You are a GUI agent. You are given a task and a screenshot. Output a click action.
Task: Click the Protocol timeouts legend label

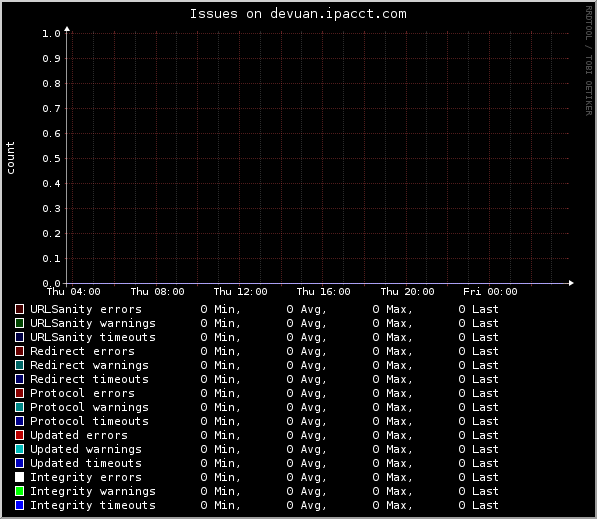(89, 421)
